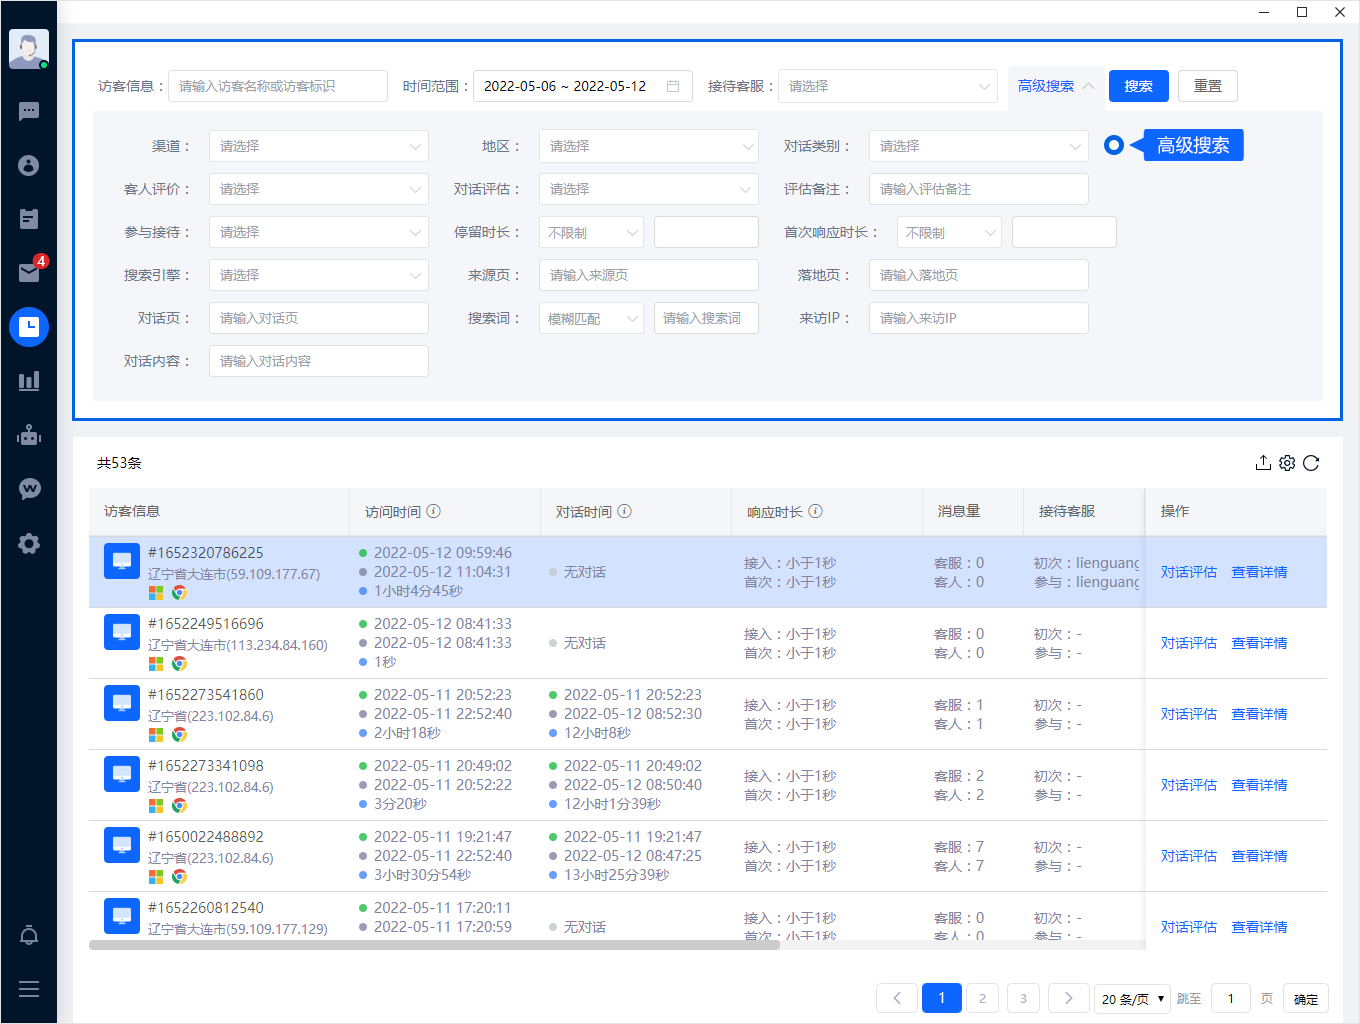Screen dimensions: 1360x1024
Task: Click the horizontal scrollbar under the table
Action: (x=434, y=945)
